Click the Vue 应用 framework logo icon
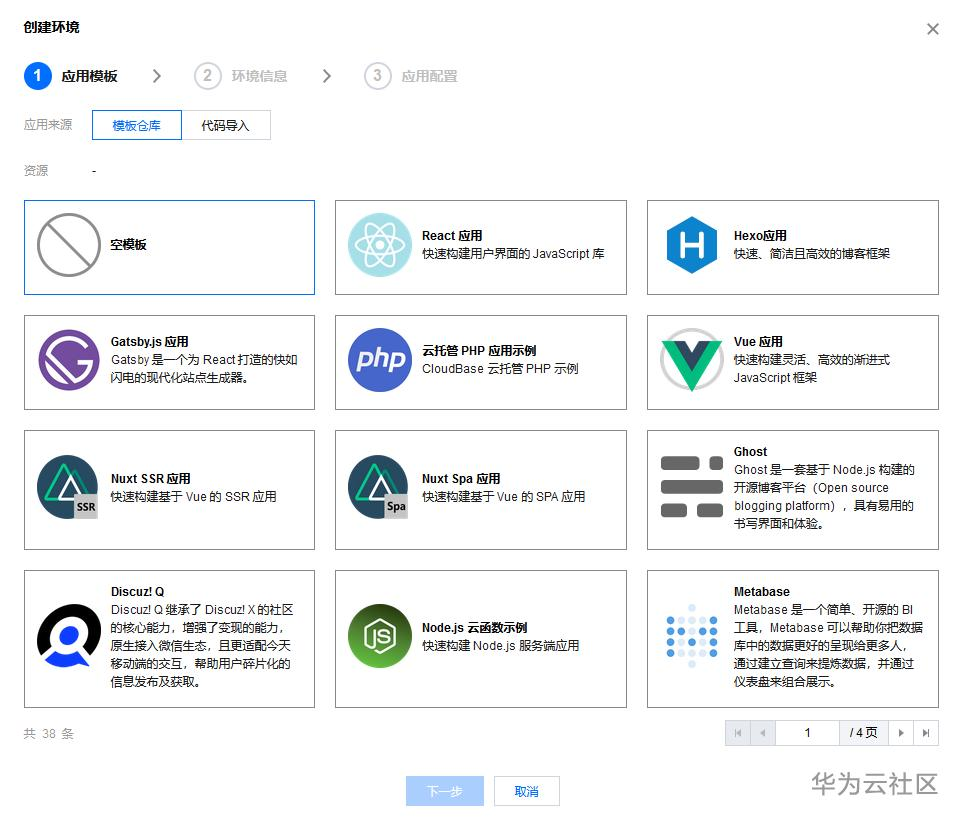Viewport: 958px width, 824px height. (690, 360)
